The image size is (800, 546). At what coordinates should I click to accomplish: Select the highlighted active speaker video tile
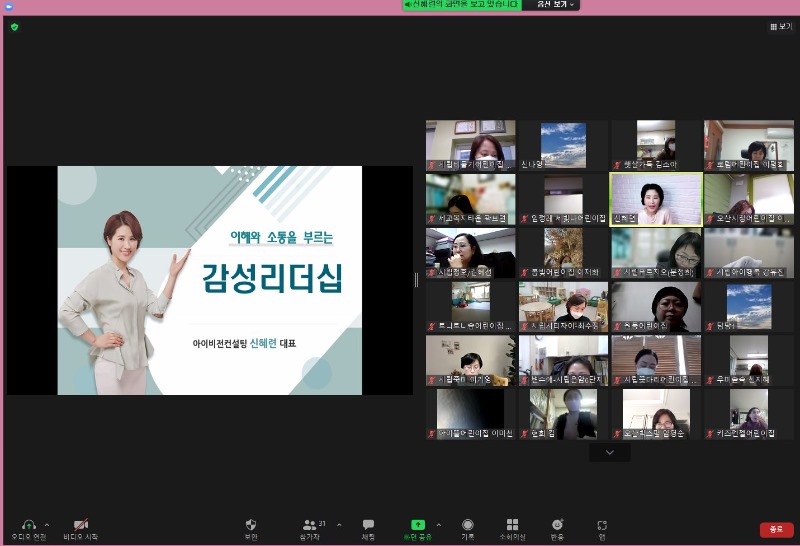655,199
